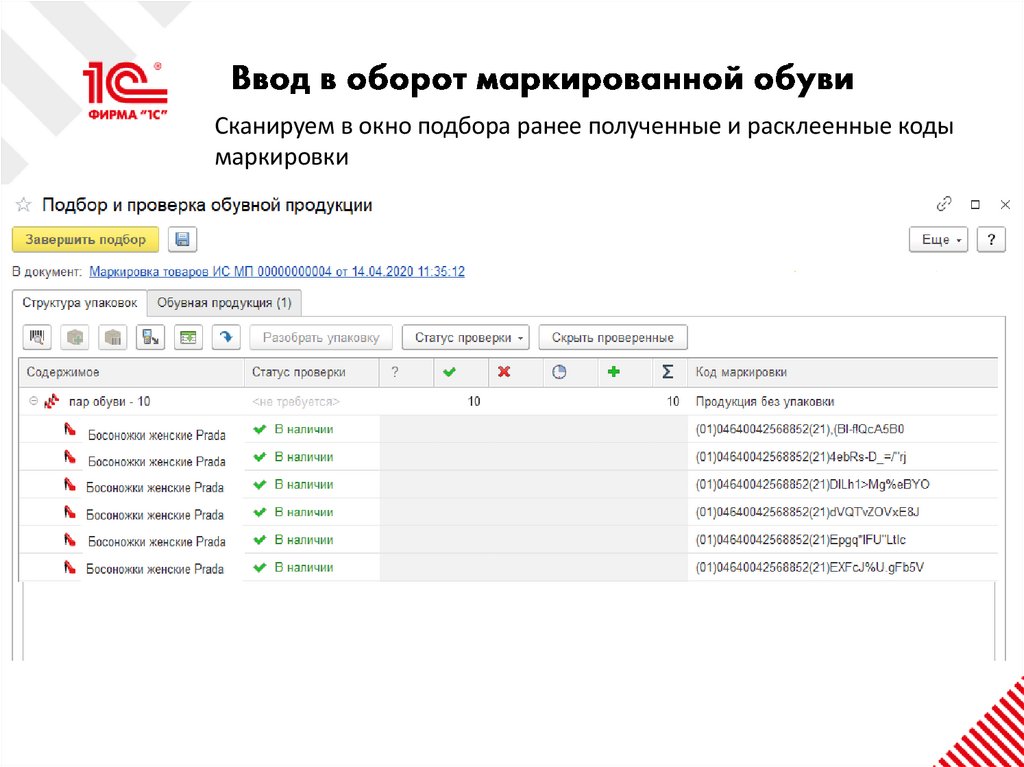Screen dimensions: 1024x767
Task: Click Продукция без упаковки cell
Action: pyautogui.click(x=765, y=402)
